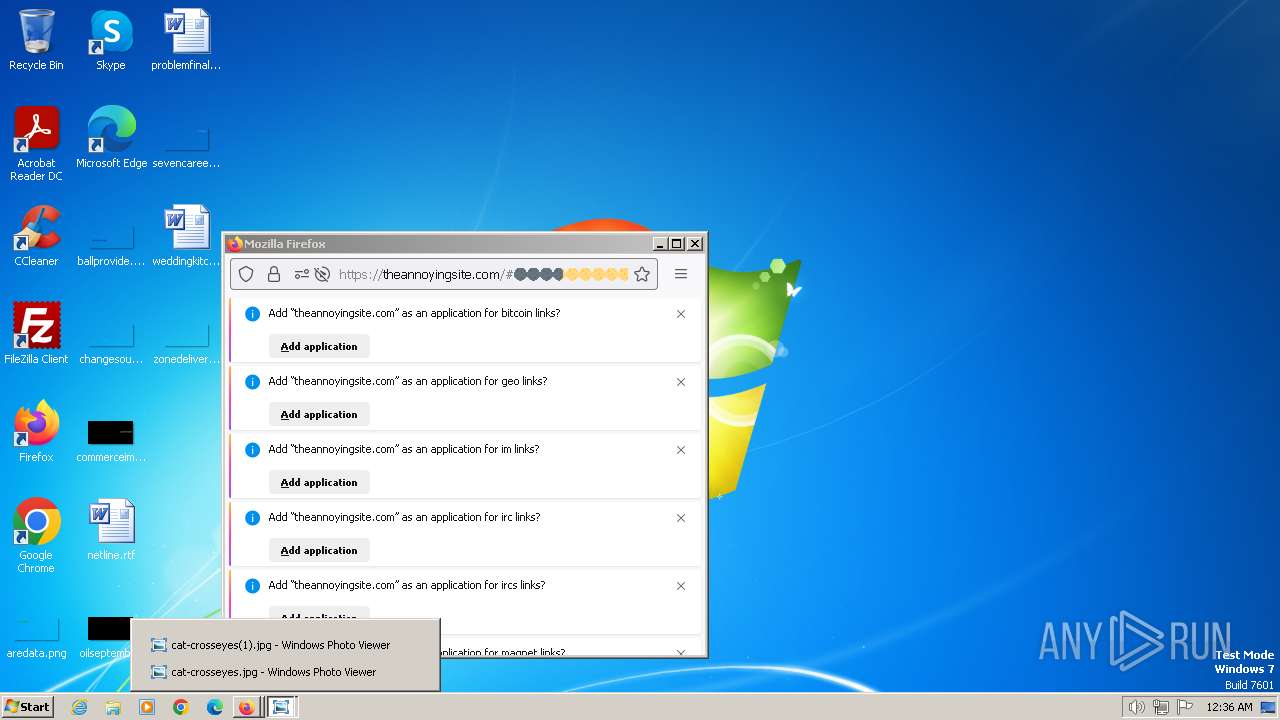Open the problemfinal Word document icon
Screen dimensions: 1280x720
[186, 40]
